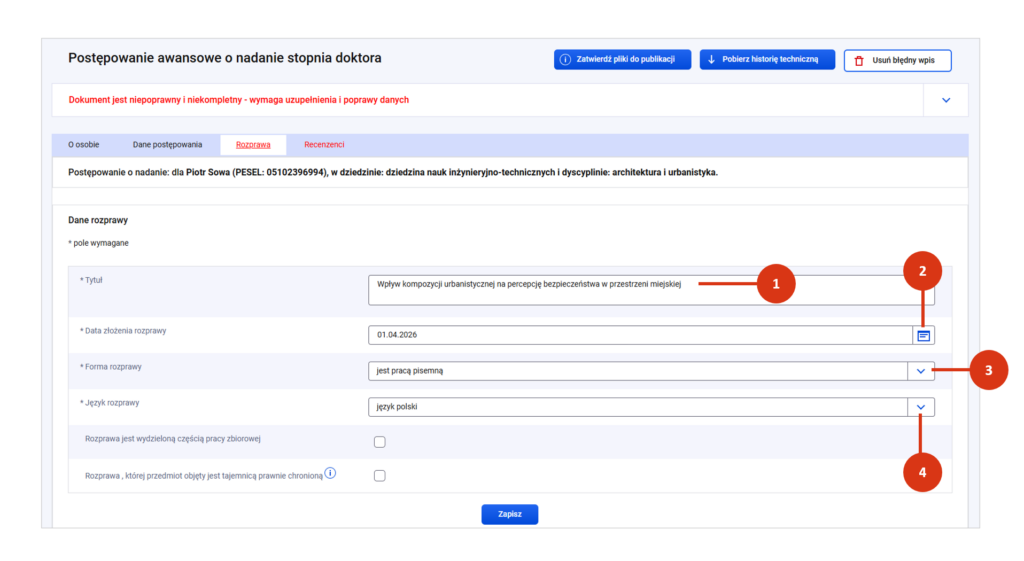This screenshot has width=1024, height=561.
Task: Open the 'Forma rozprawy' dropdown arrow
Action: [x=921, y=371]
